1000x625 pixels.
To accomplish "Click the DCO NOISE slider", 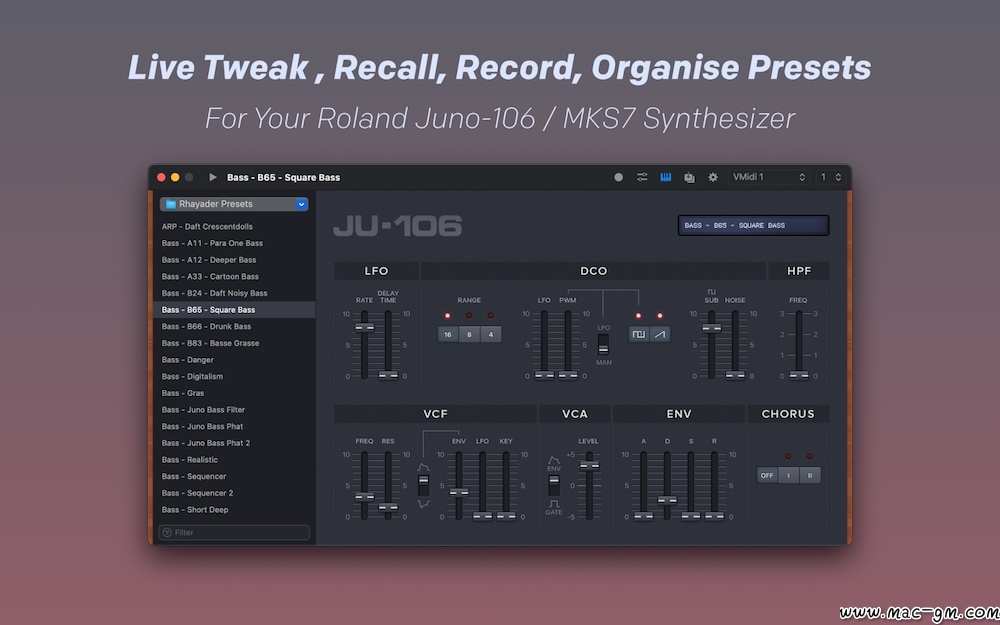I will pyautogui.click(x=735, y=375).
